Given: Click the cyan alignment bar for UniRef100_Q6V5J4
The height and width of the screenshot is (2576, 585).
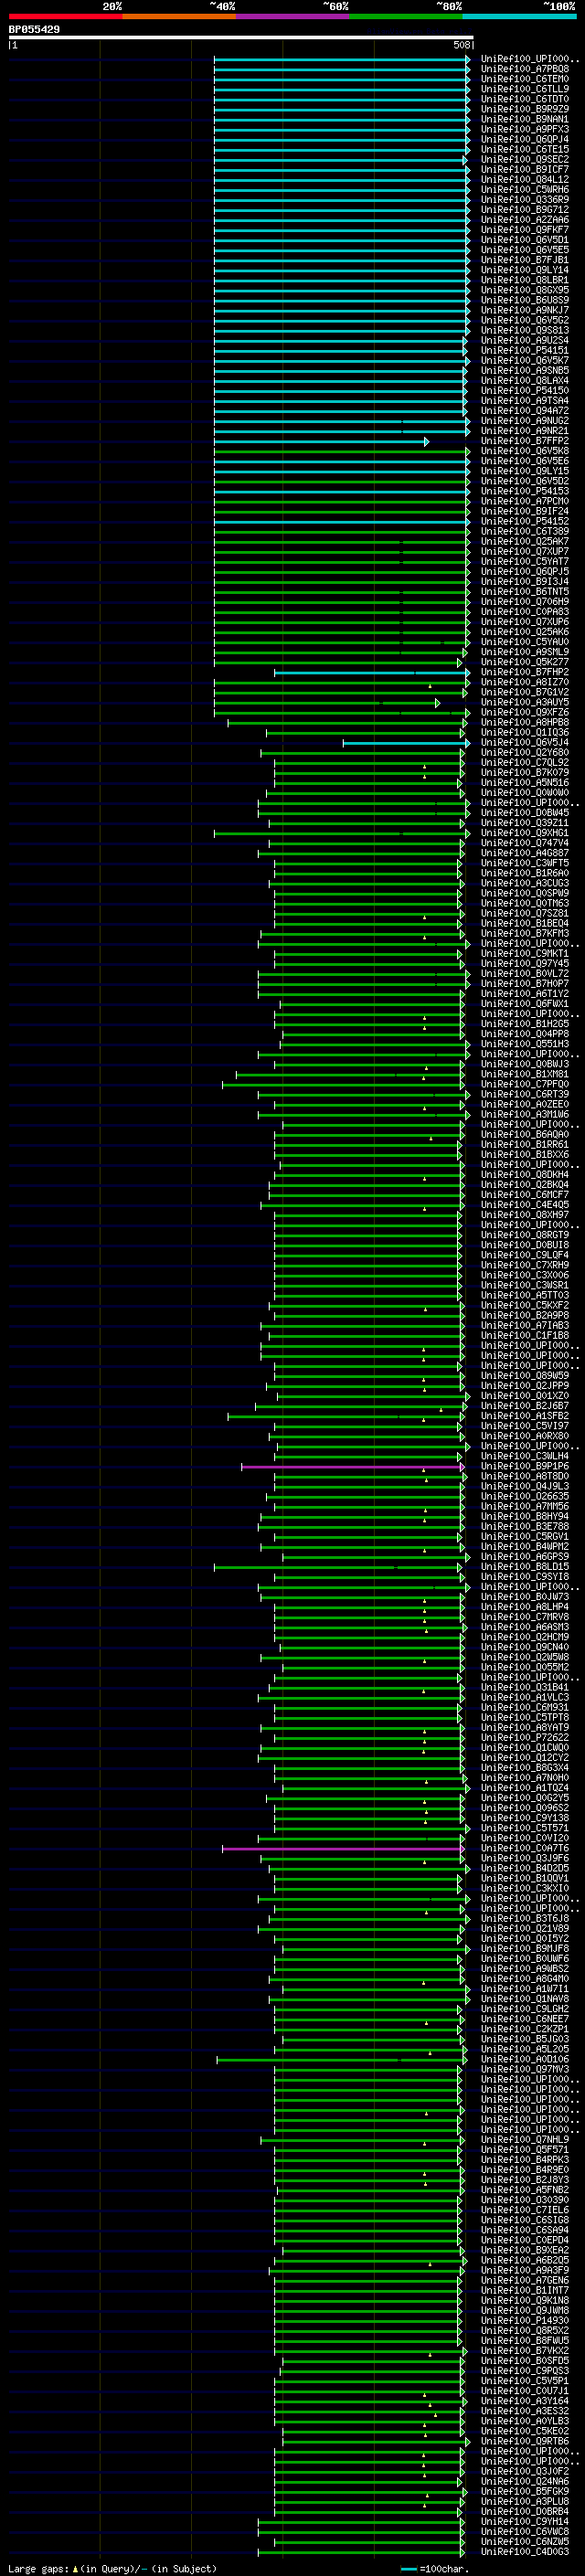Looking at the screenshot, I should click(x=406, y=743).
